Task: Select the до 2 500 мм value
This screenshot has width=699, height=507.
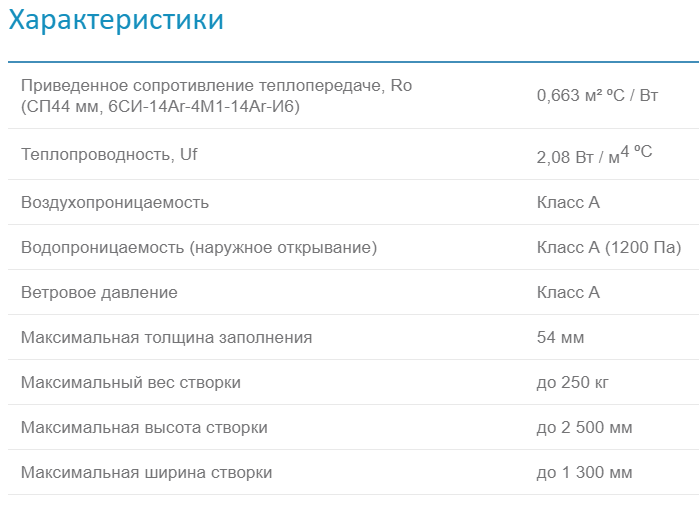Action: (584, 427)
